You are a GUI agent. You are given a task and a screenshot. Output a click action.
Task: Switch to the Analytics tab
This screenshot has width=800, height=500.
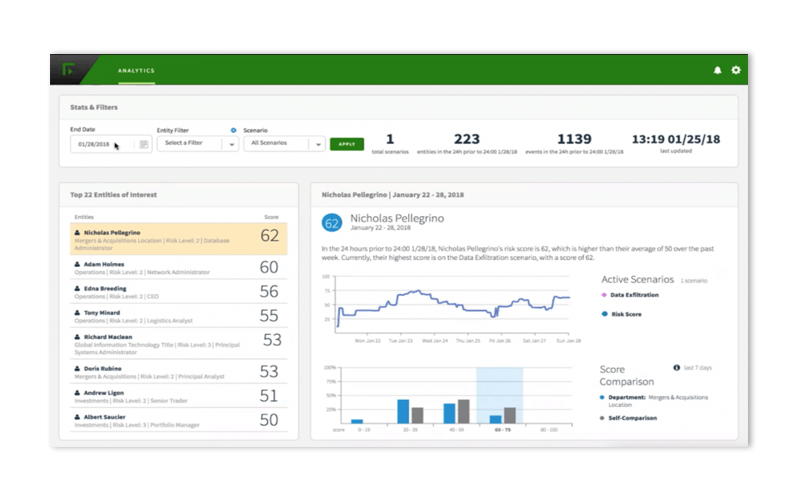pos(136,70)
